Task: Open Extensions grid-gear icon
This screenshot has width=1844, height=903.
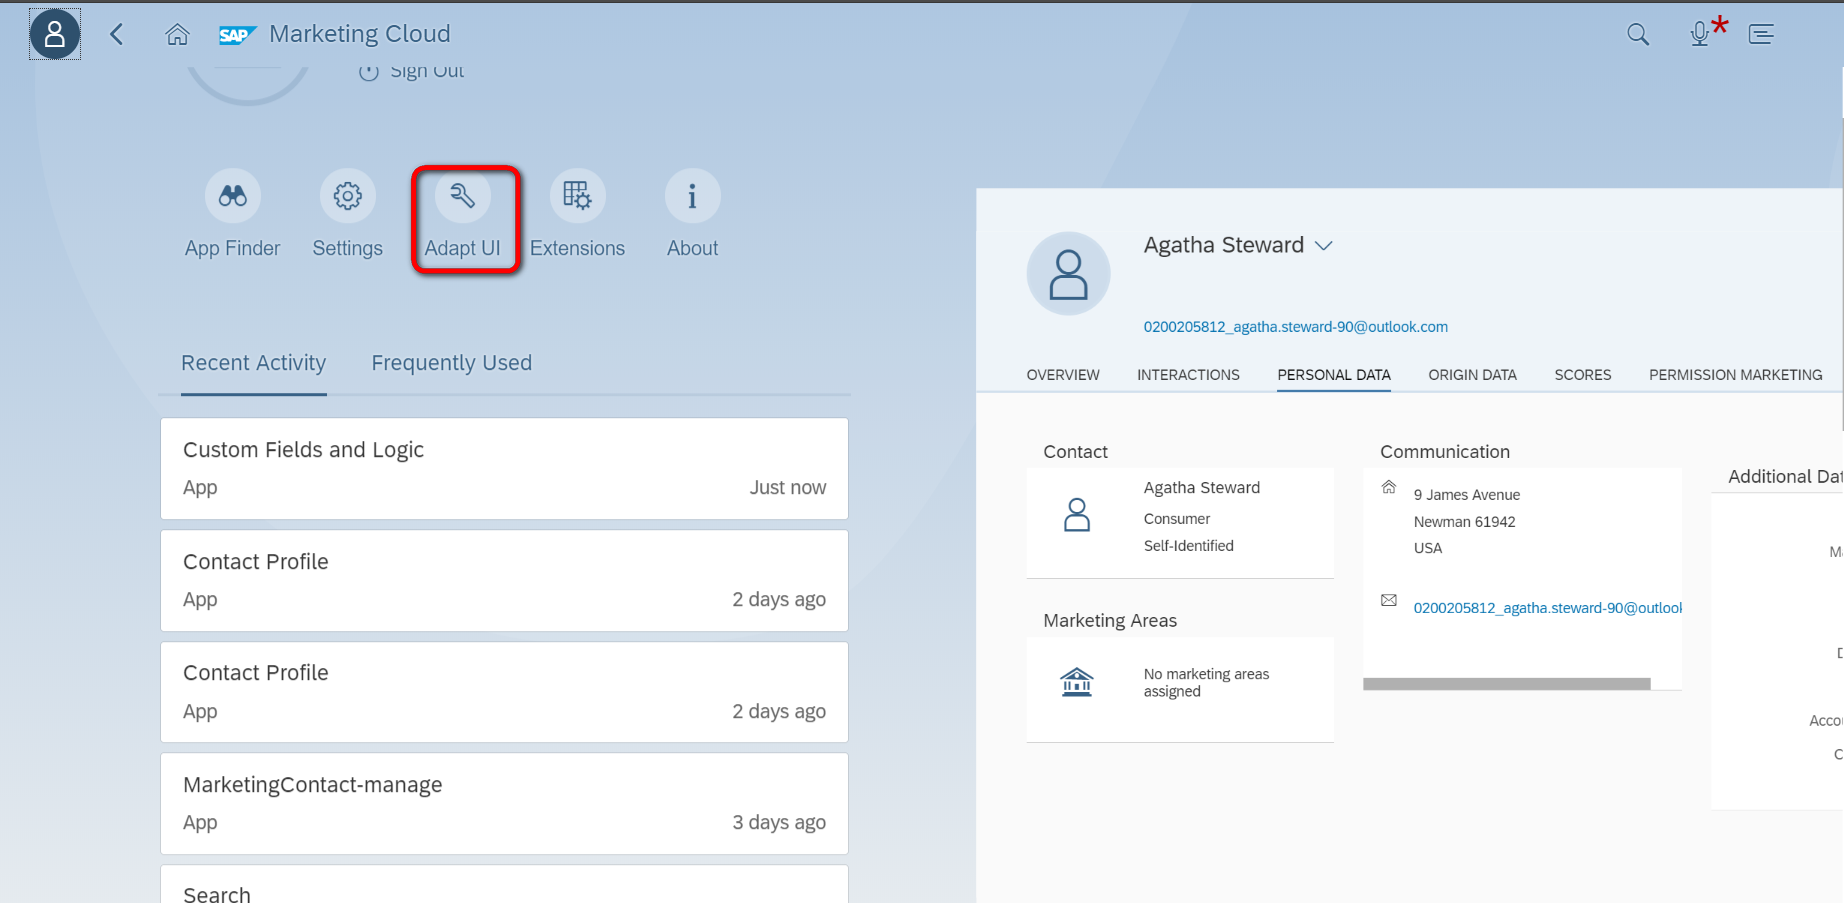Action: click(577, 196)
